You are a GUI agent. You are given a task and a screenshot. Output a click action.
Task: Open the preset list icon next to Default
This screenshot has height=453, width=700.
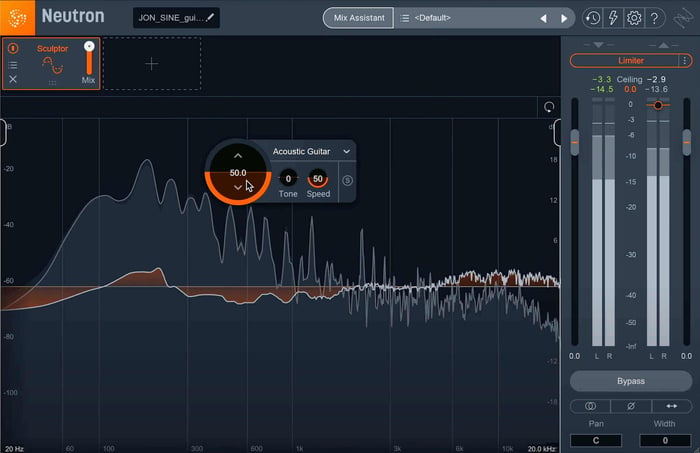click(404, 18)
